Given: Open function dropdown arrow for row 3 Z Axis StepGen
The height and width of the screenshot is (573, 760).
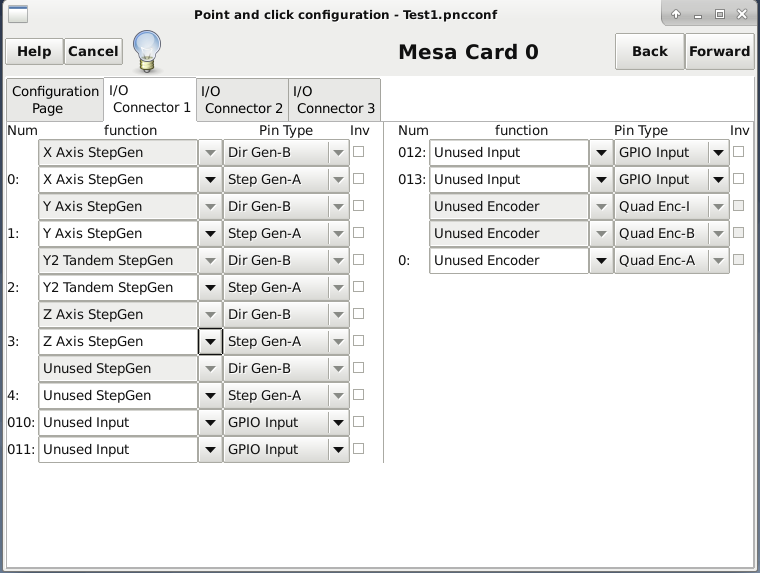Looking at the screenshot, I should [x=210, y=342].
